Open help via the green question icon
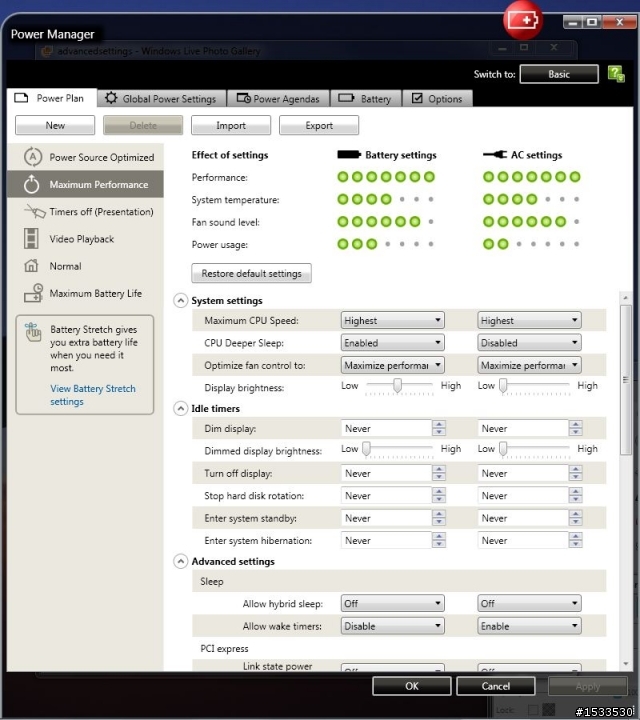The image size is (640, 720). [x=616, y=74]
